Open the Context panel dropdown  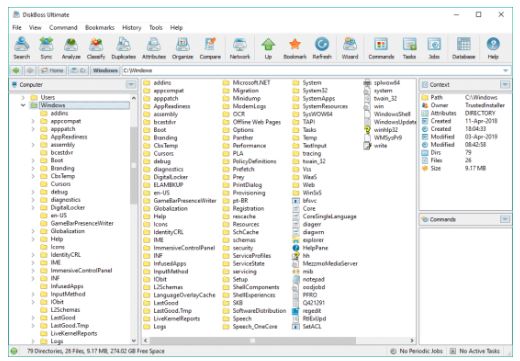505,85
